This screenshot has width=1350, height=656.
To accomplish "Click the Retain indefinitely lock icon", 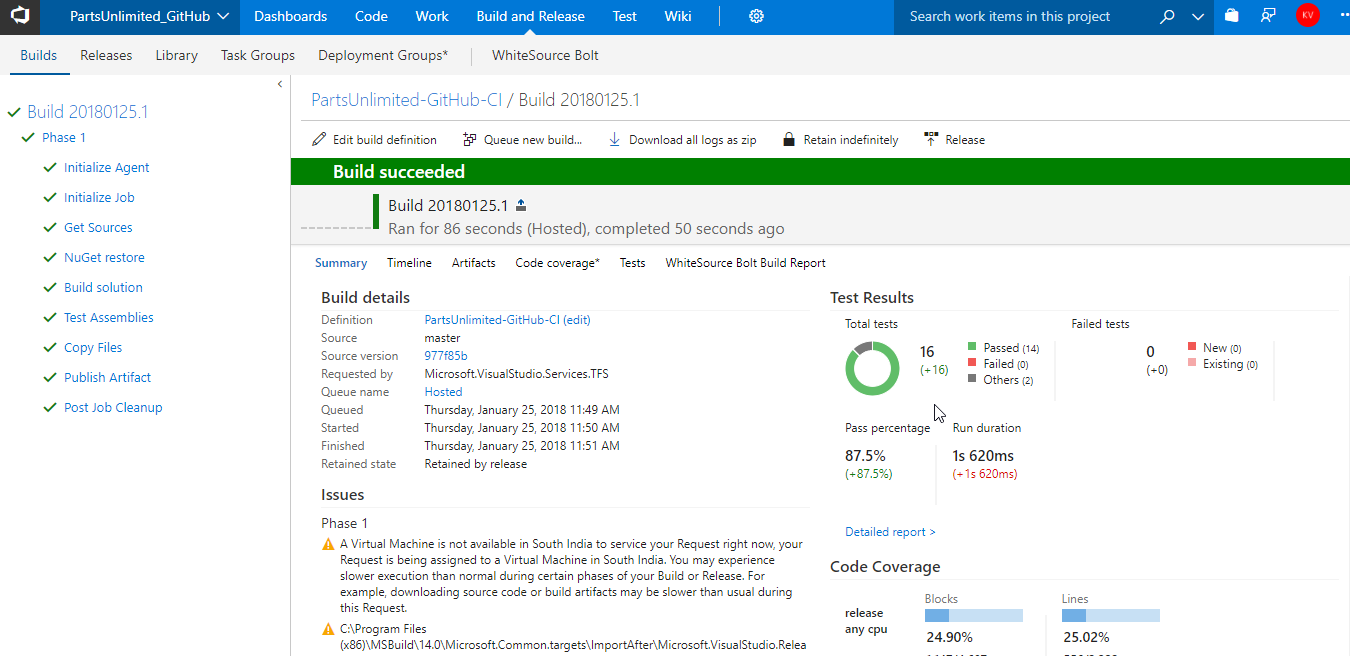I will point(789,140).
